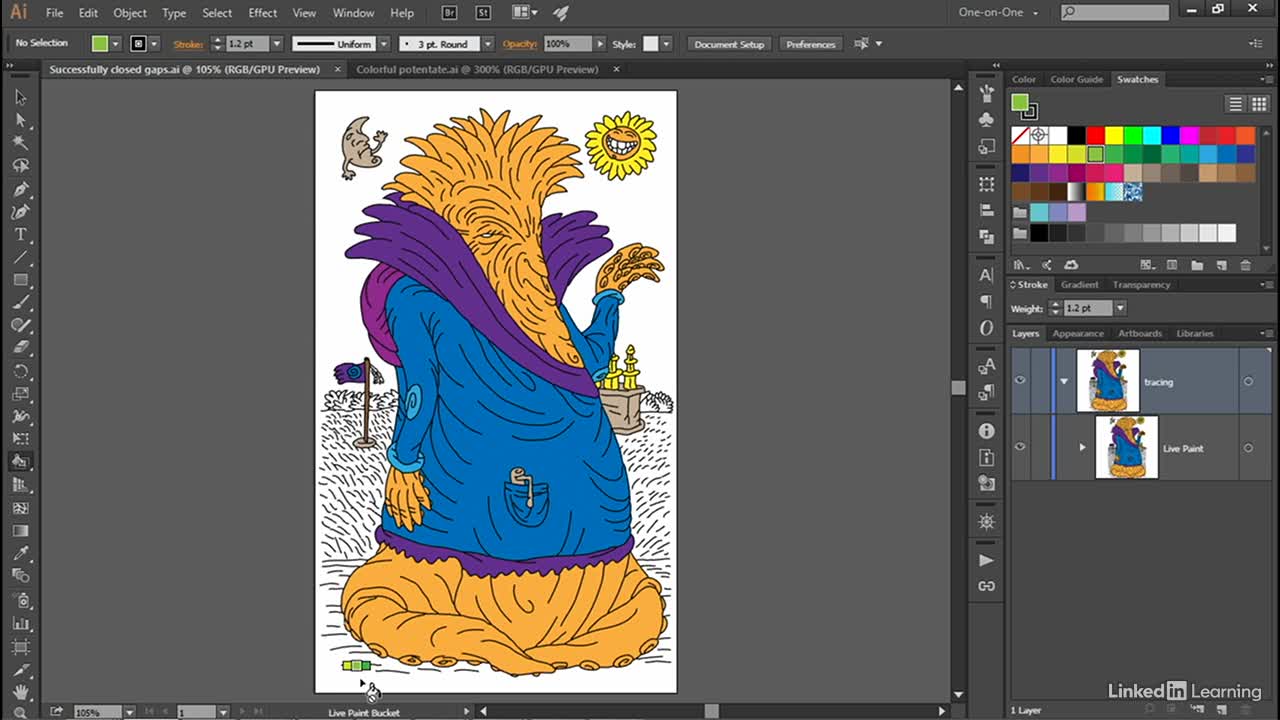The width and height of the screenshot is (1280, 720).
Task: Select the Eyedropper tool
Action: coord(20,553)
